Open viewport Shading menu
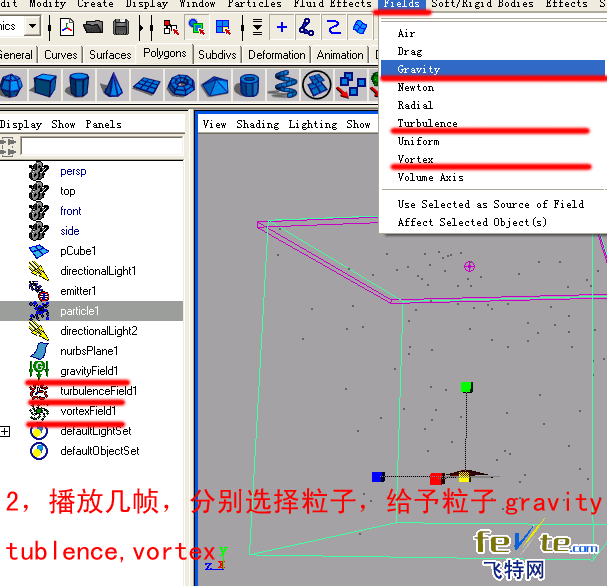 click(x=257, y=124)
